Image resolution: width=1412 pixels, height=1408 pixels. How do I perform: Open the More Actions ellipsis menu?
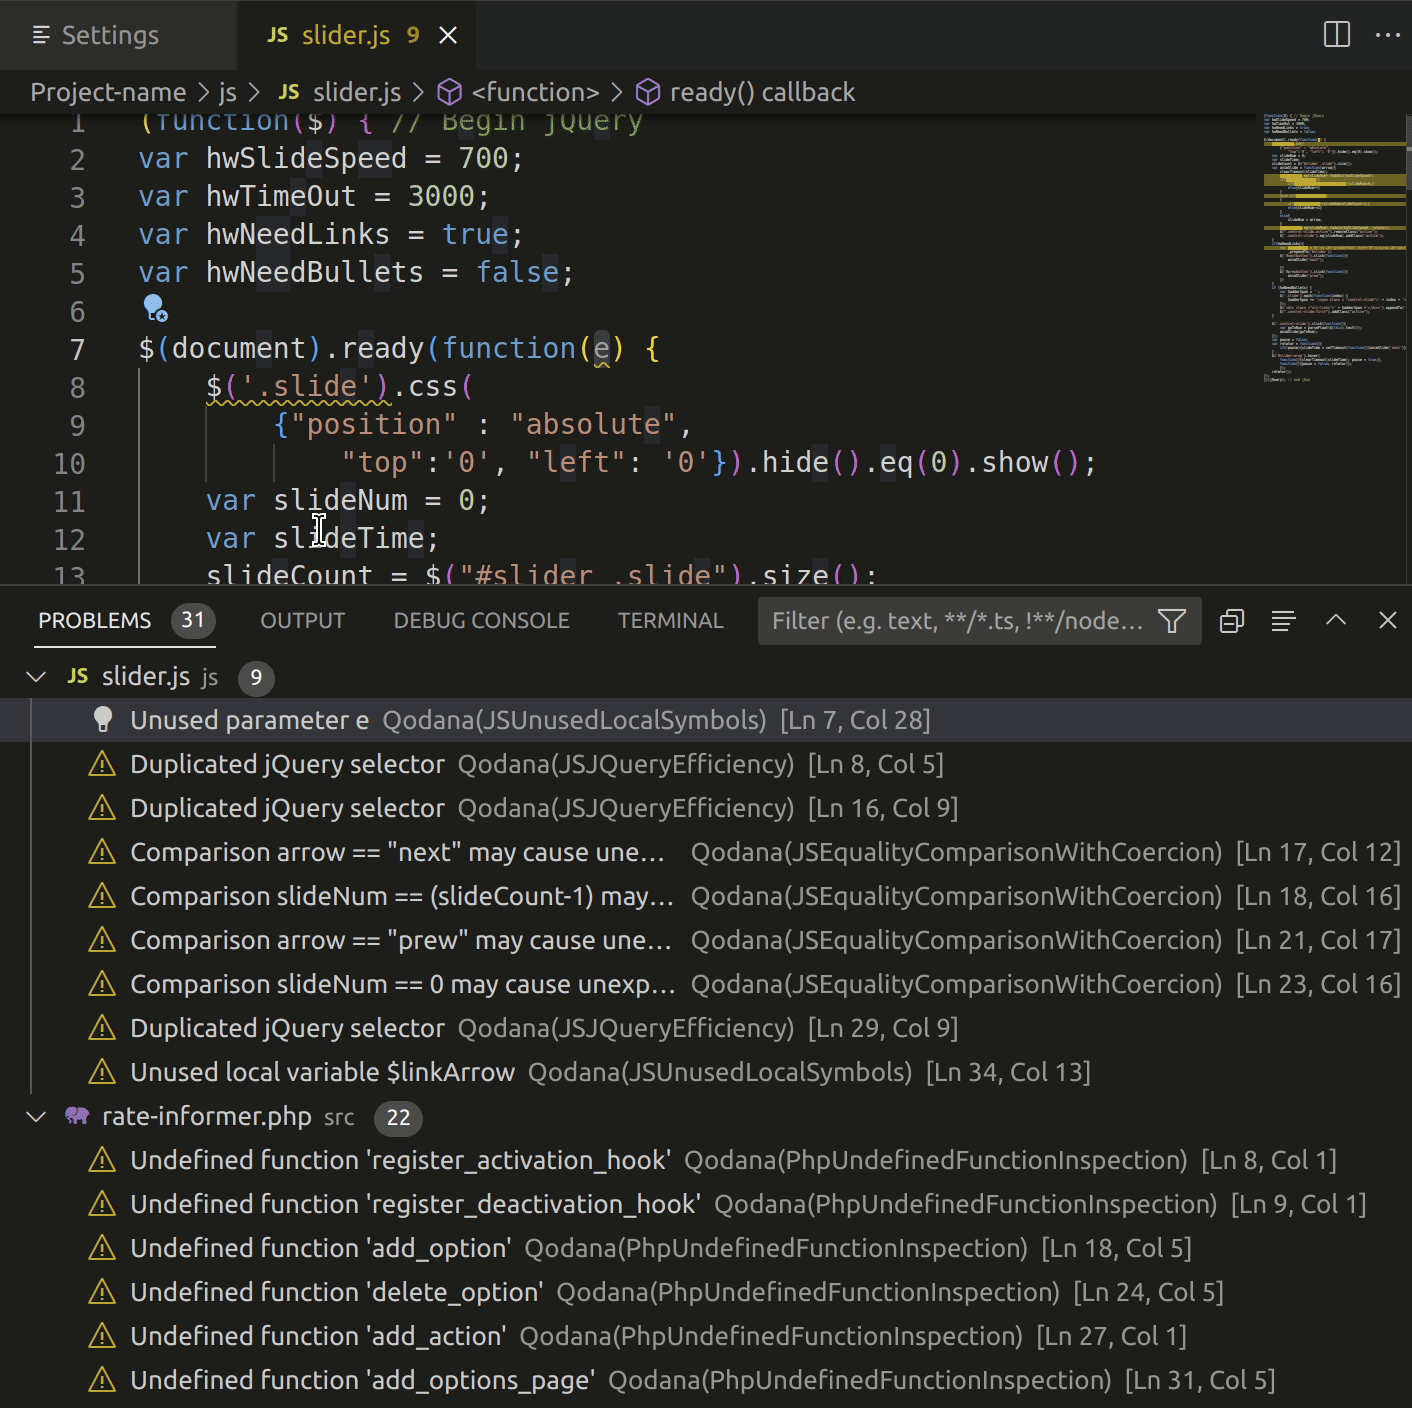point(1388,34)
